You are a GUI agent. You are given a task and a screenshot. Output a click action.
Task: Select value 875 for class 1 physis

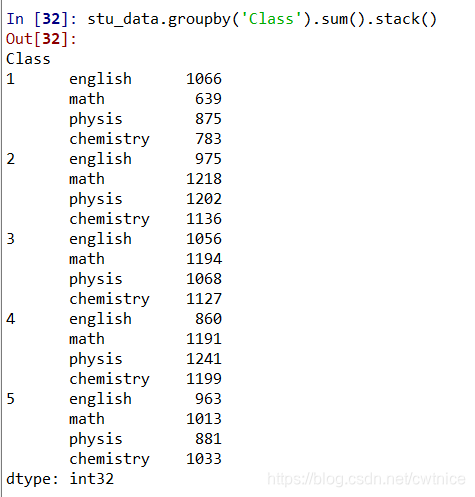(208, 119)
